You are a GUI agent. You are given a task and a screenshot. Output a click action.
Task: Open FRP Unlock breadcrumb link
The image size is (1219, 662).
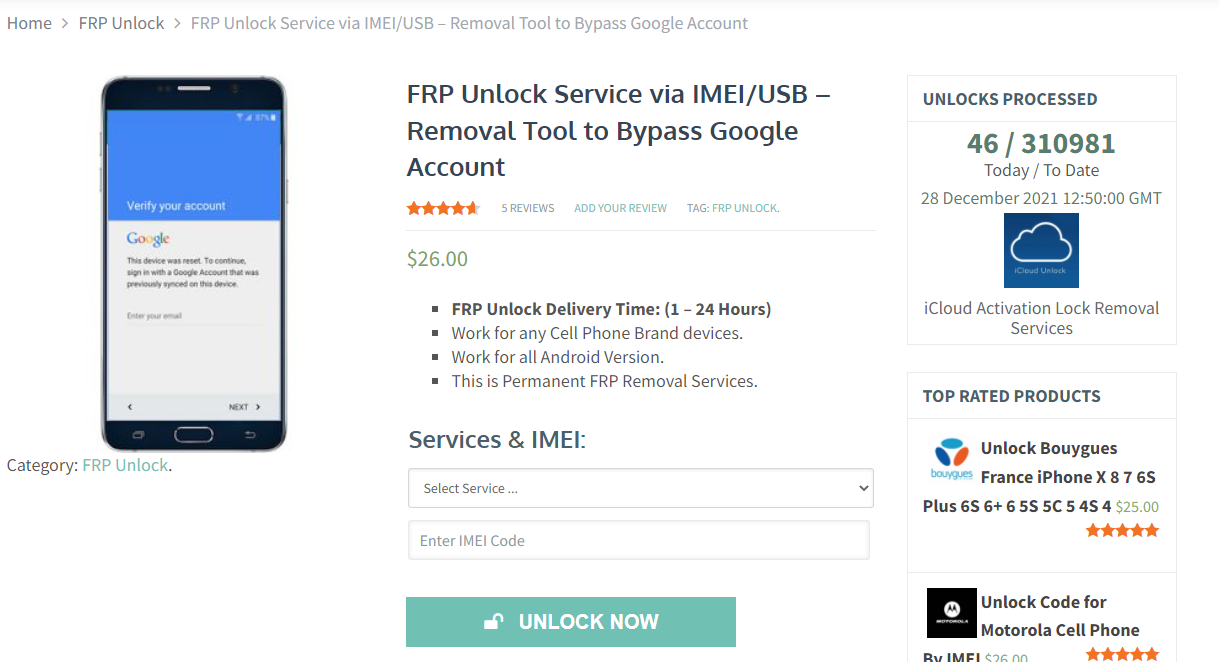click(121, 23)
